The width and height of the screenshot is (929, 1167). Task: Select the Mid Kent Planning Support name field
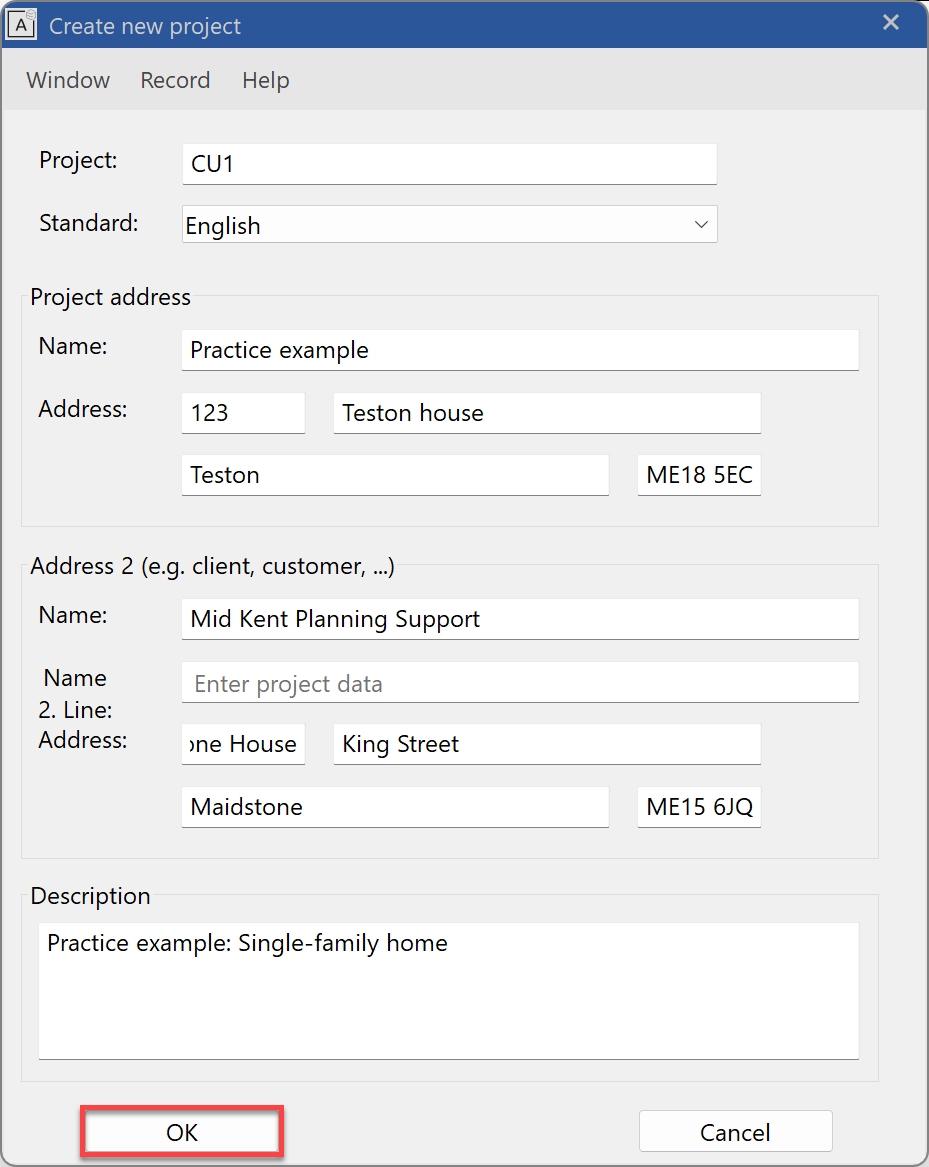[x=519, y=619]
